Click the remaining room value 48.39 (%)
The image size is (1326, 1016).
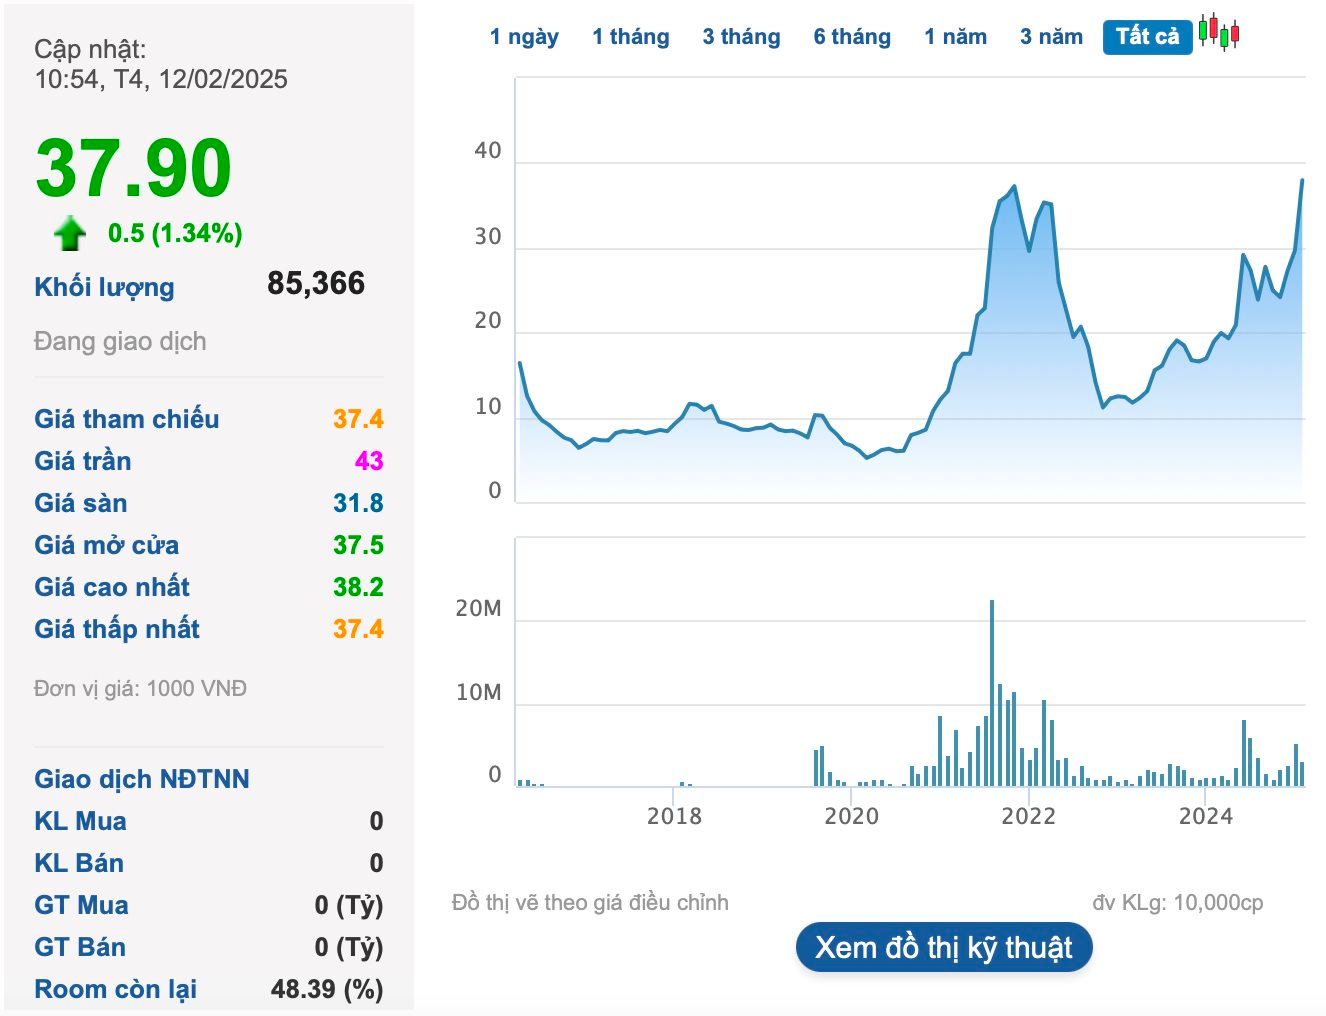click(327, 989)
